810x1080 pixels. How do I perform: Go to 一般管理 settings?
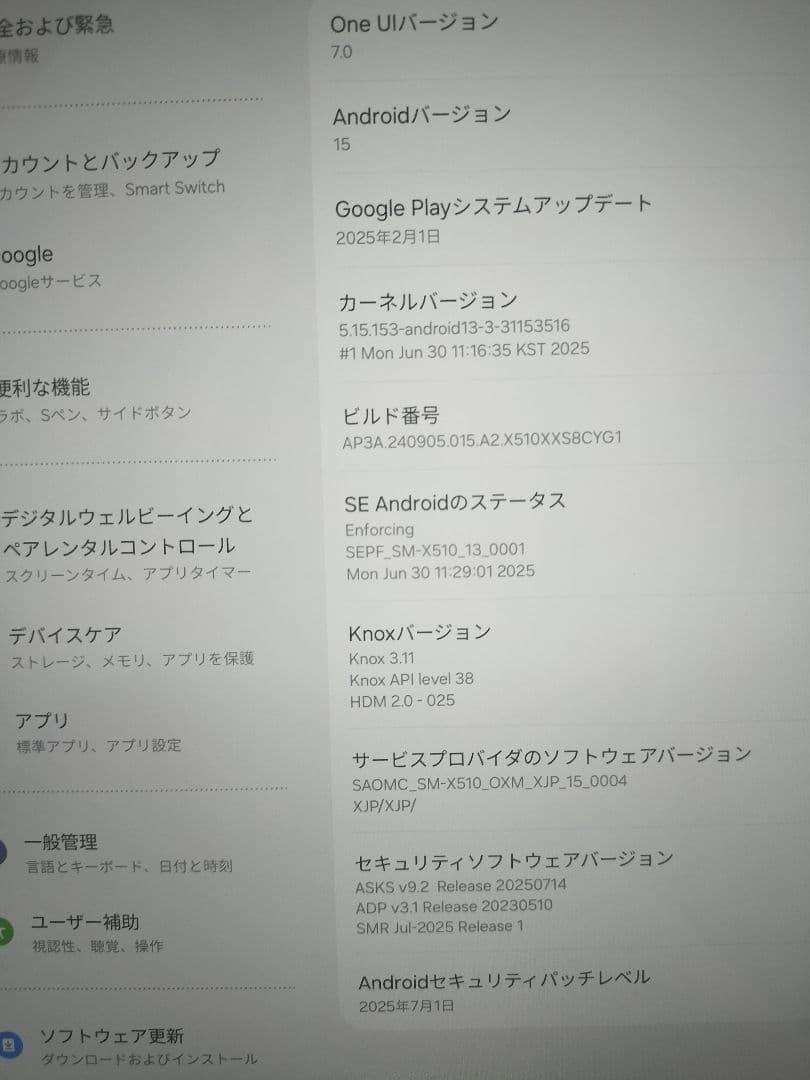point(64,852)
